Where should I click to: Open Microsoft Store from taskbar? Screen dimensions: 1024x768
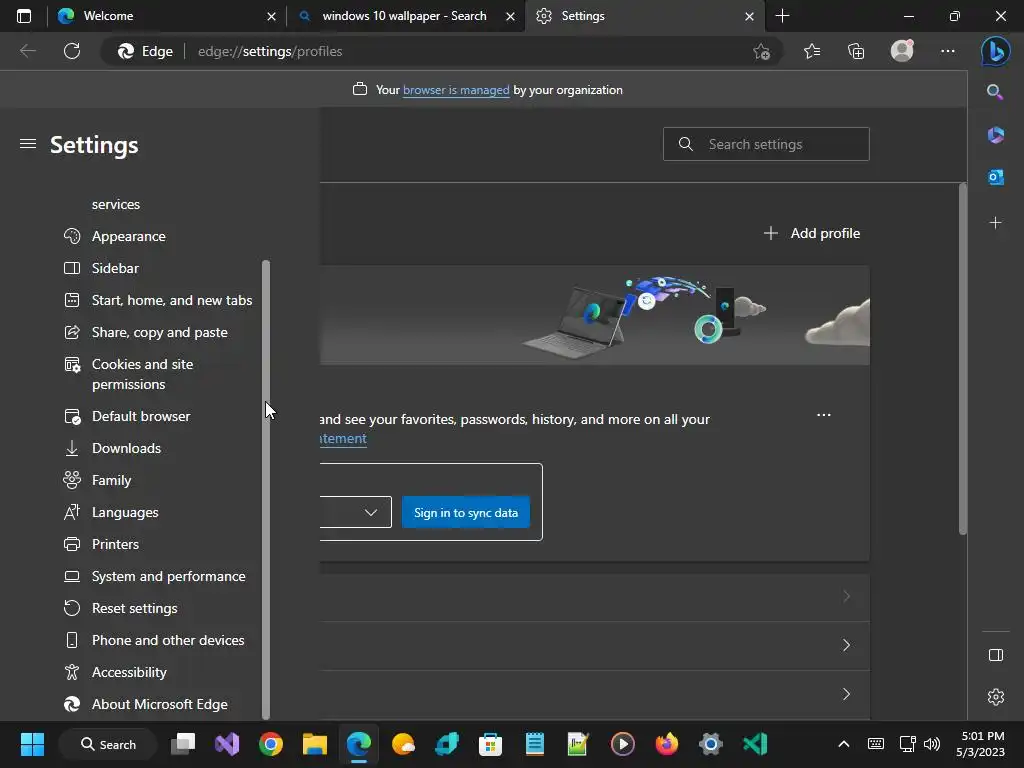490,744
